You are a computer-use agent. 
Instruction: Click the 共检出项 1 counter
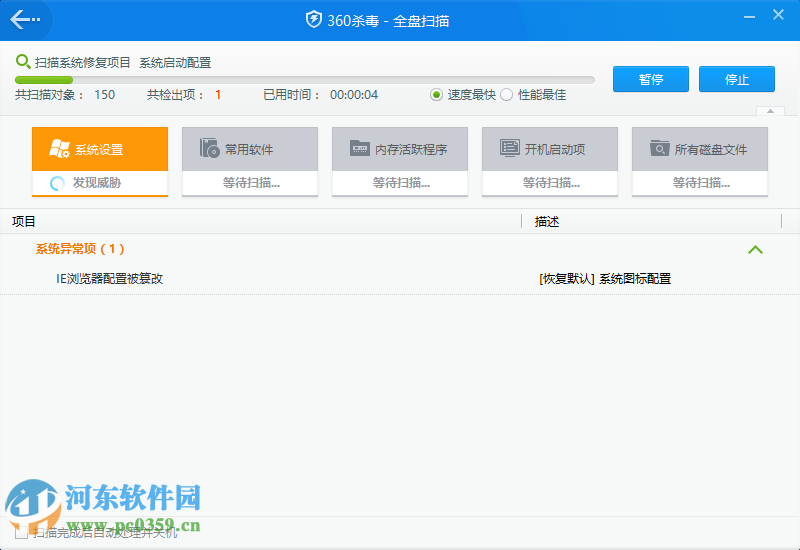click(184, 95)
